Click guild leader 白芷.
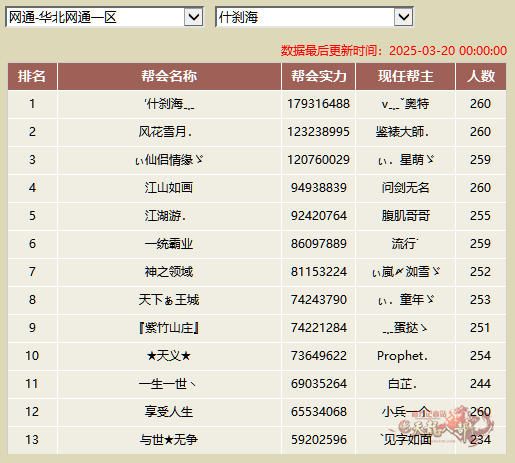515x463 pixels. click(402, 384)
